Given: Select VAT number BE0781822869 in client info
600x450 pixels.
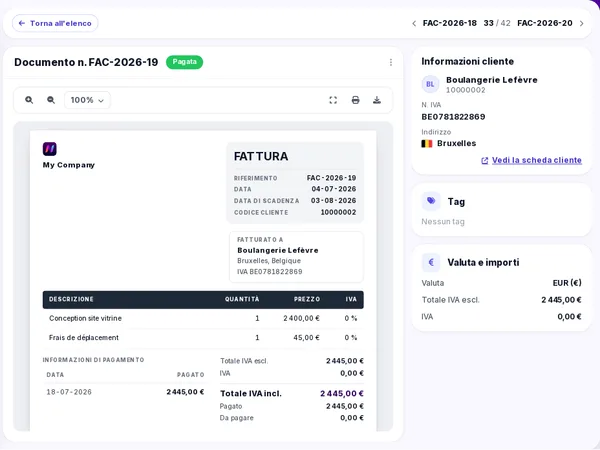Looking at the screenshot, I should pyautogui.click(x=453, y=117).
